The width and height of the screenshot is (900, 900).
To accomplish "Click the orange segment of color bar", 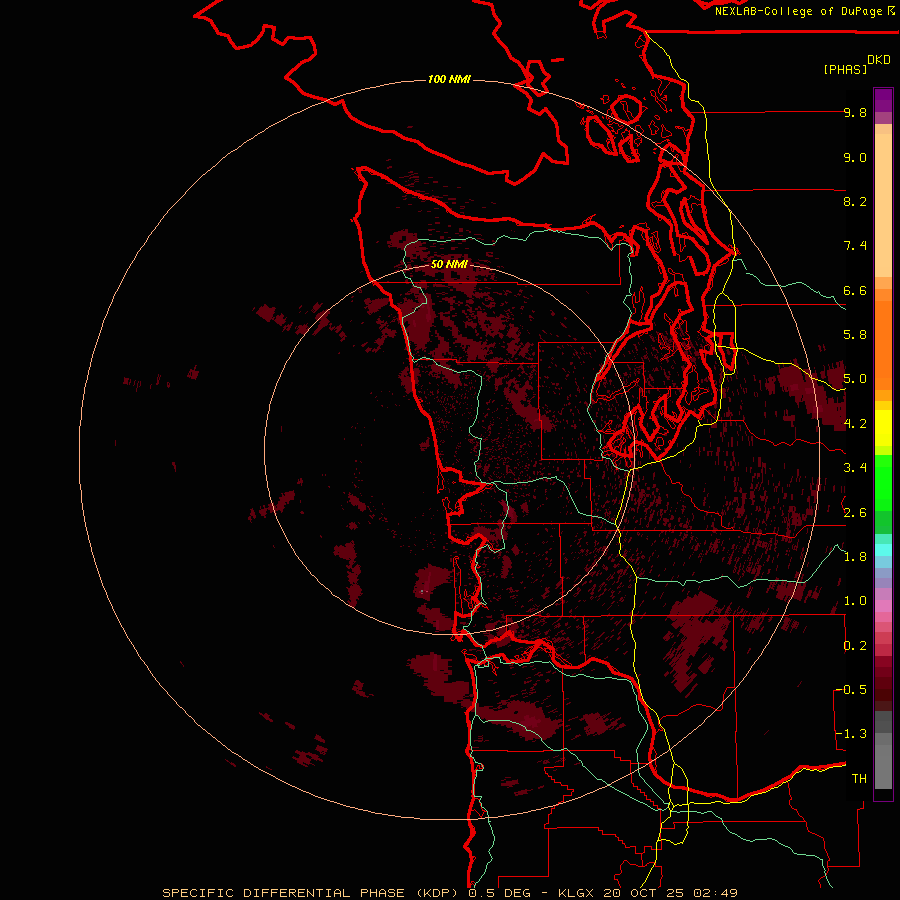I will click(883, 344).
